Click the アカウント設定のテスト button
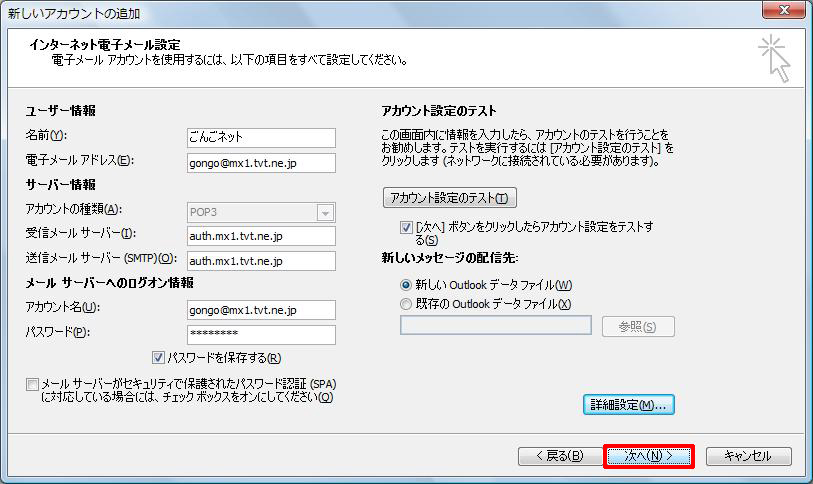The image size is (813, 484). (450, 198)
